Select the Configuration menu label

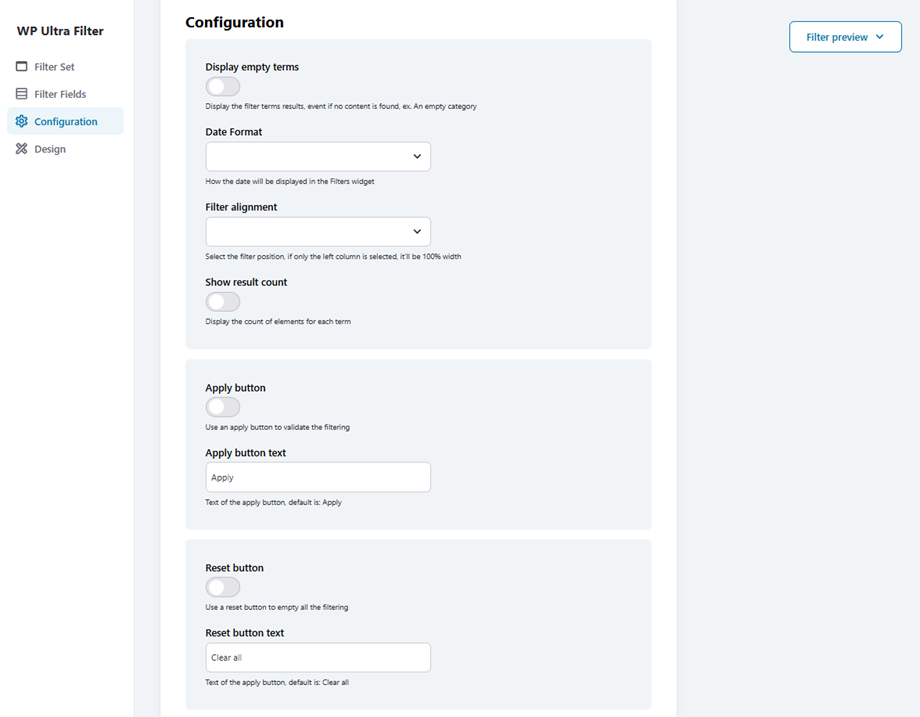66,122
